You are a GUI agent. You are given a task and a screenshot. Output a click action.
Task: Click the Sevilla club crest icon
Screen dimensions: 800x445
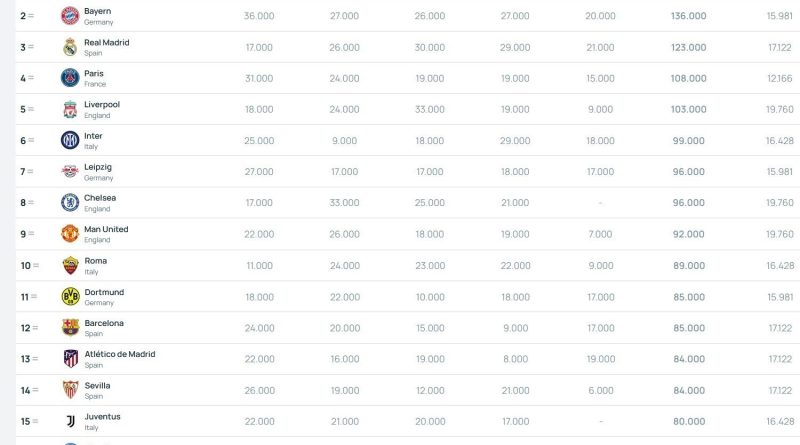69,390
